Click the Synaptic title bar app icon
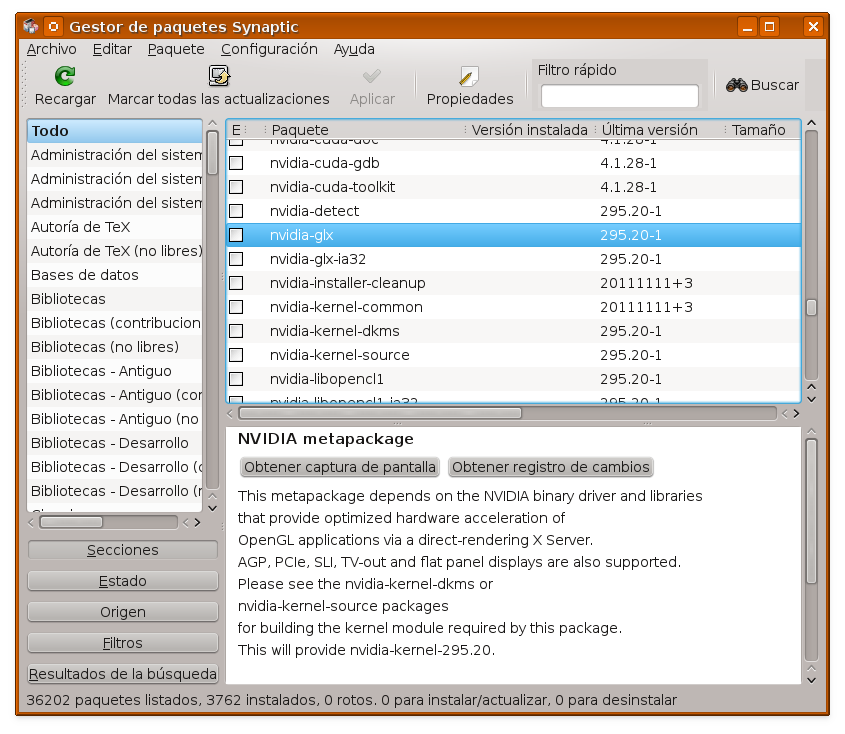 (31, 26)
